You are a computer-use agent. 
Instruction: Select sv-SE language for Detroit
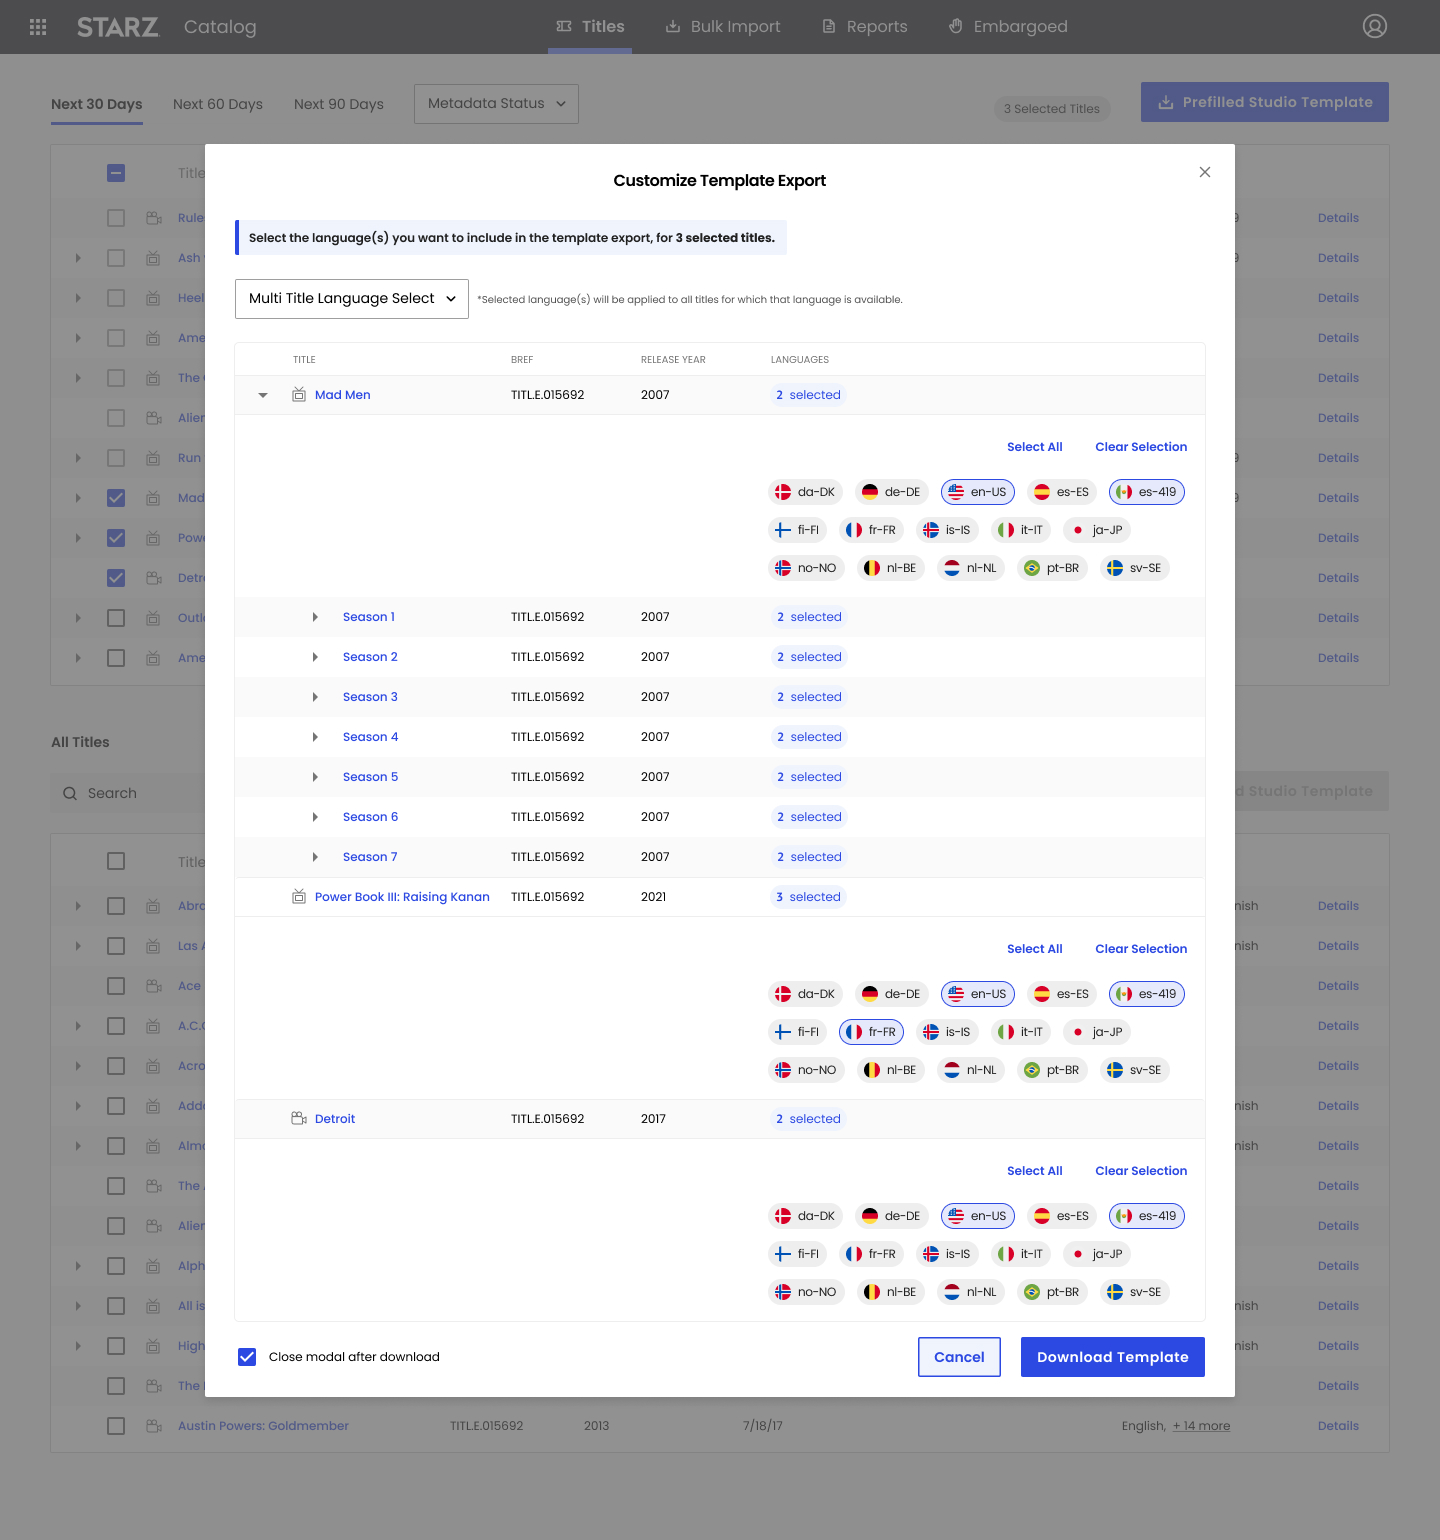(1135, 1292)
